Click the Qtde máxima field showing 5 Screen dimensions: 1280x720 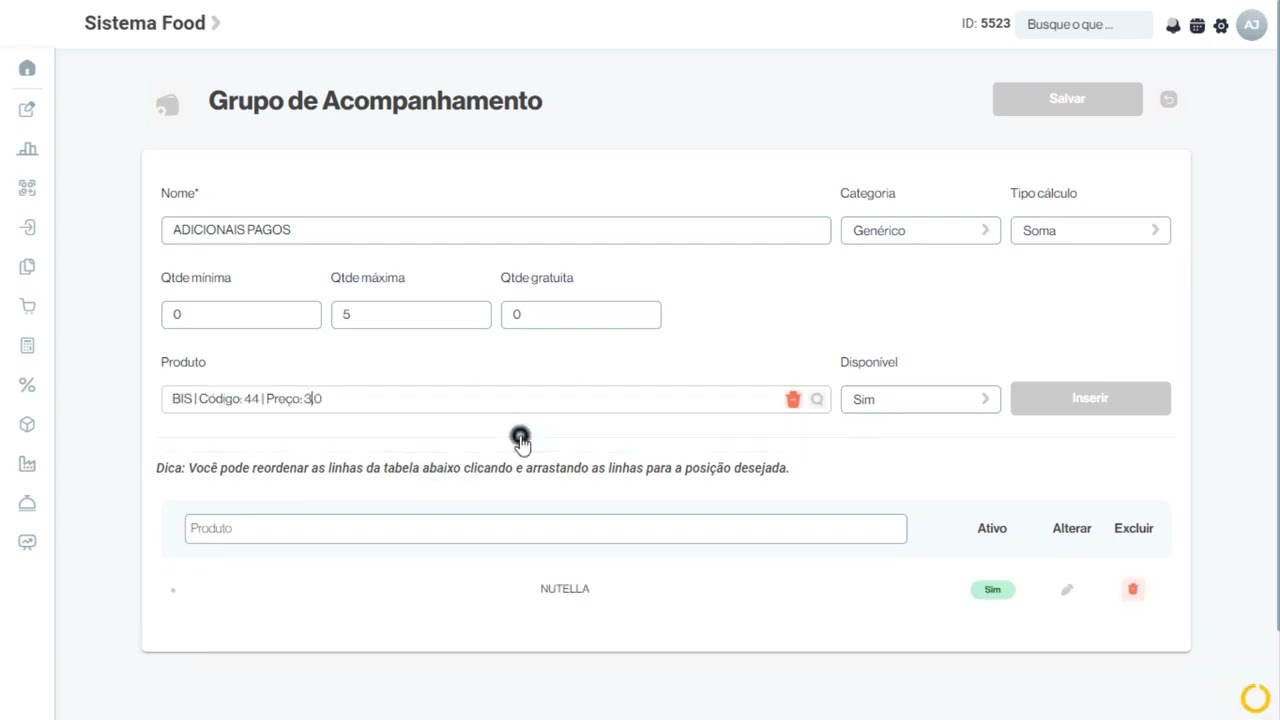point(411,314)
